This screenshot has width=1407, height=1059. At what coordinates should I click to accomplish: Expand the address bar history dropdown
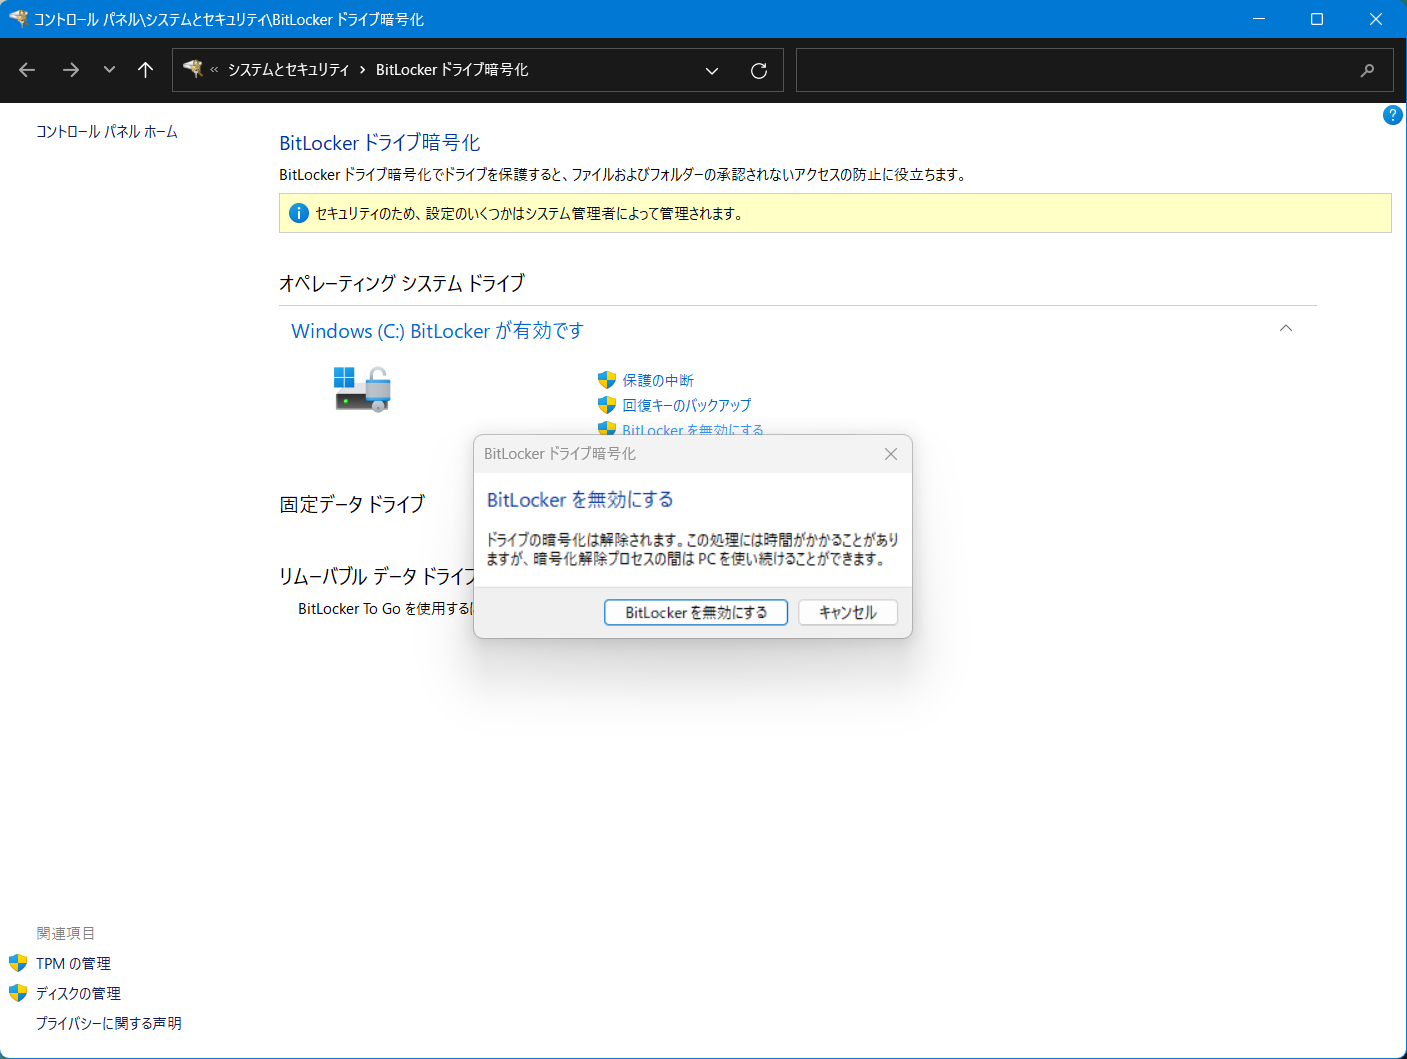click(712, 70)
